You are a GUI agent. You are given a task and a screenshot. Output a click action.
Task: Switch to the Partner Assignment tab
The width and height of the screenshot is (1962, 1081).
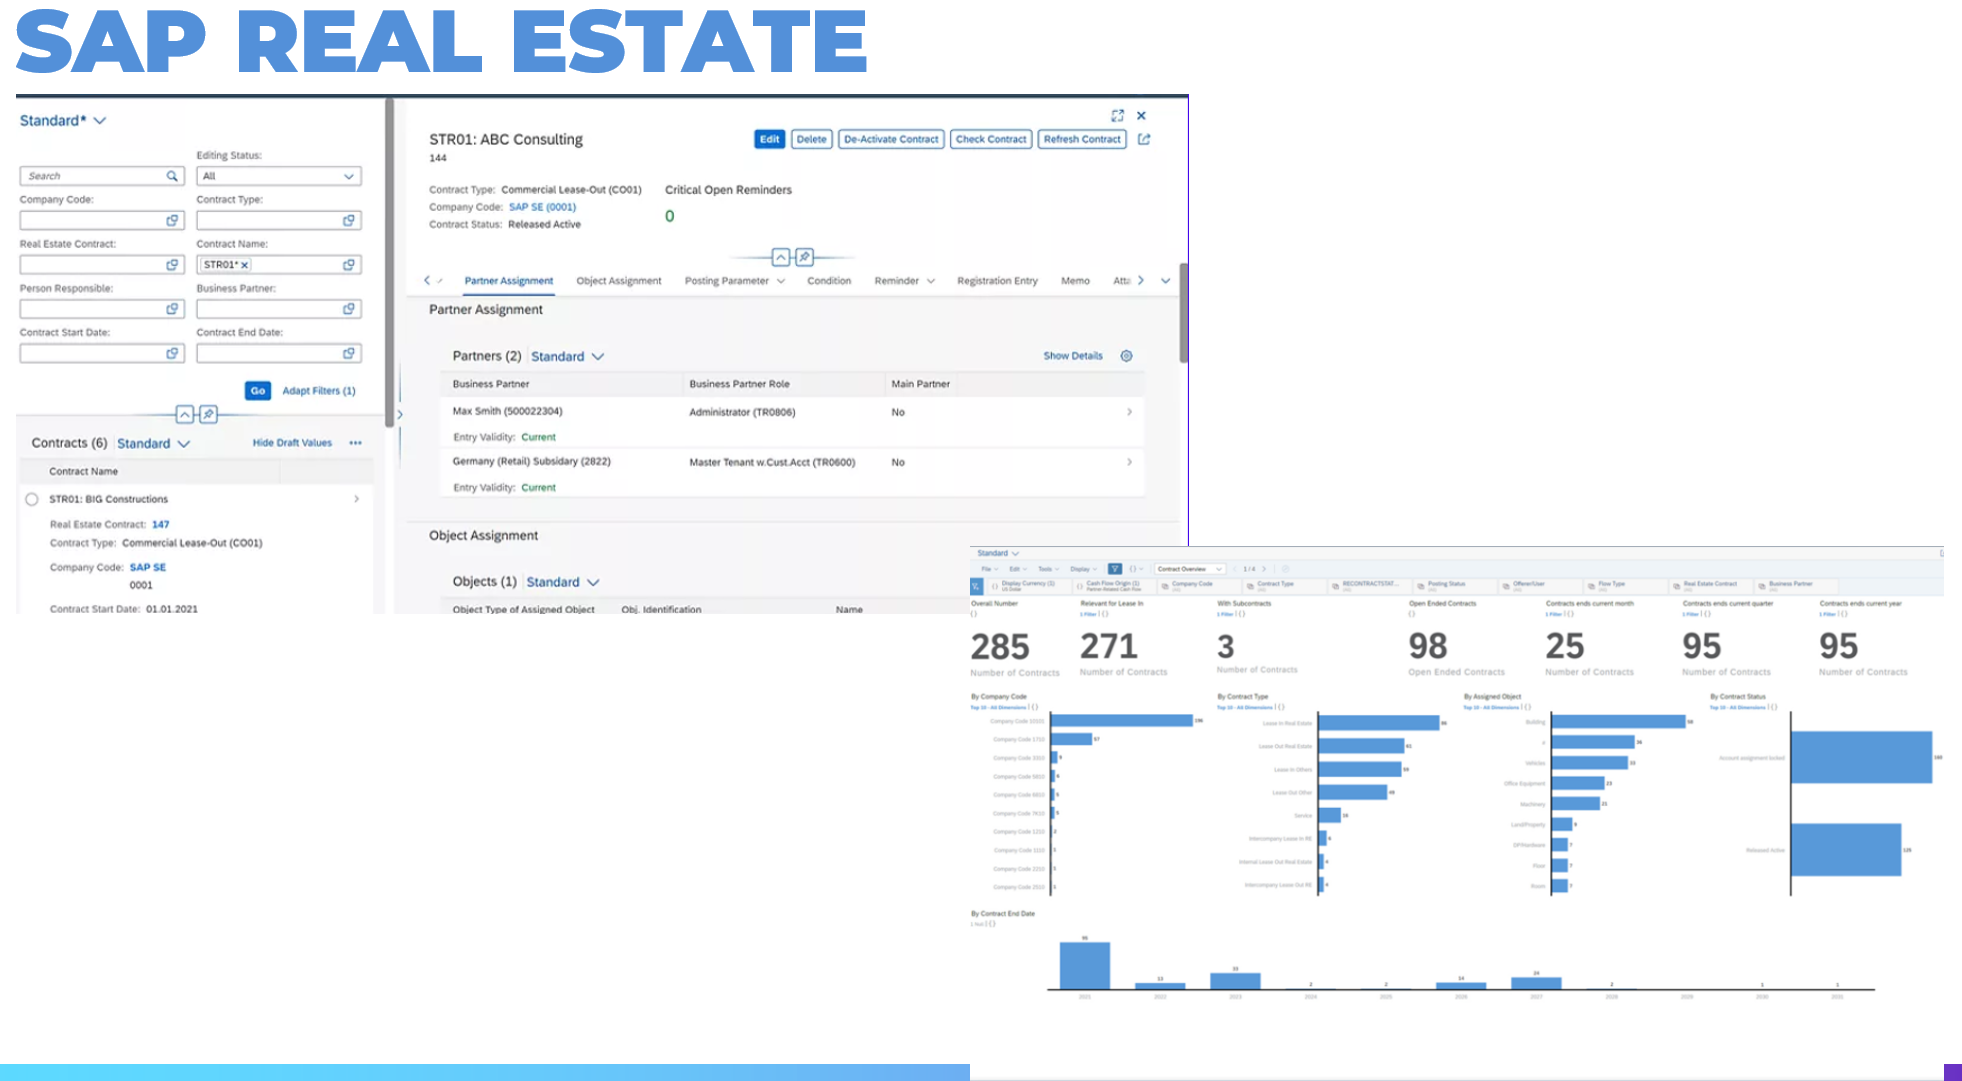tap(508, 281)
